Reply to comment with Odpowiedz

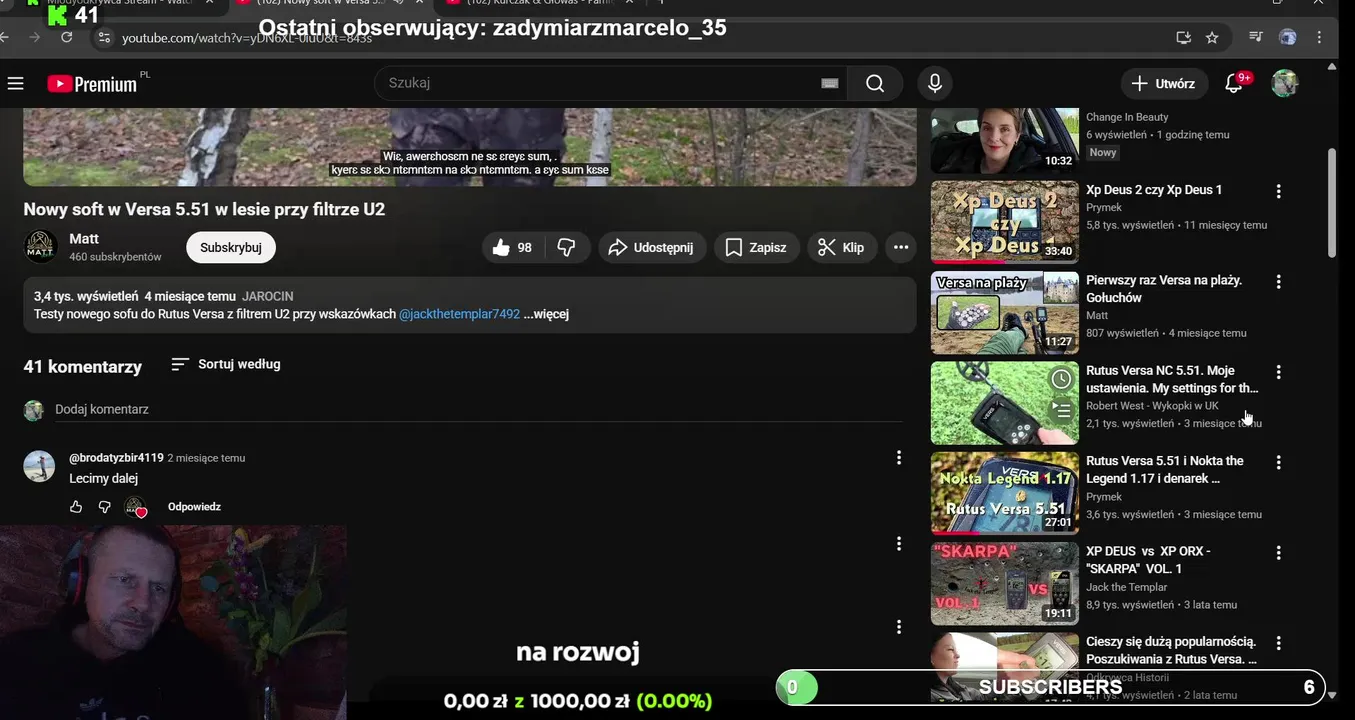(194, 507)
